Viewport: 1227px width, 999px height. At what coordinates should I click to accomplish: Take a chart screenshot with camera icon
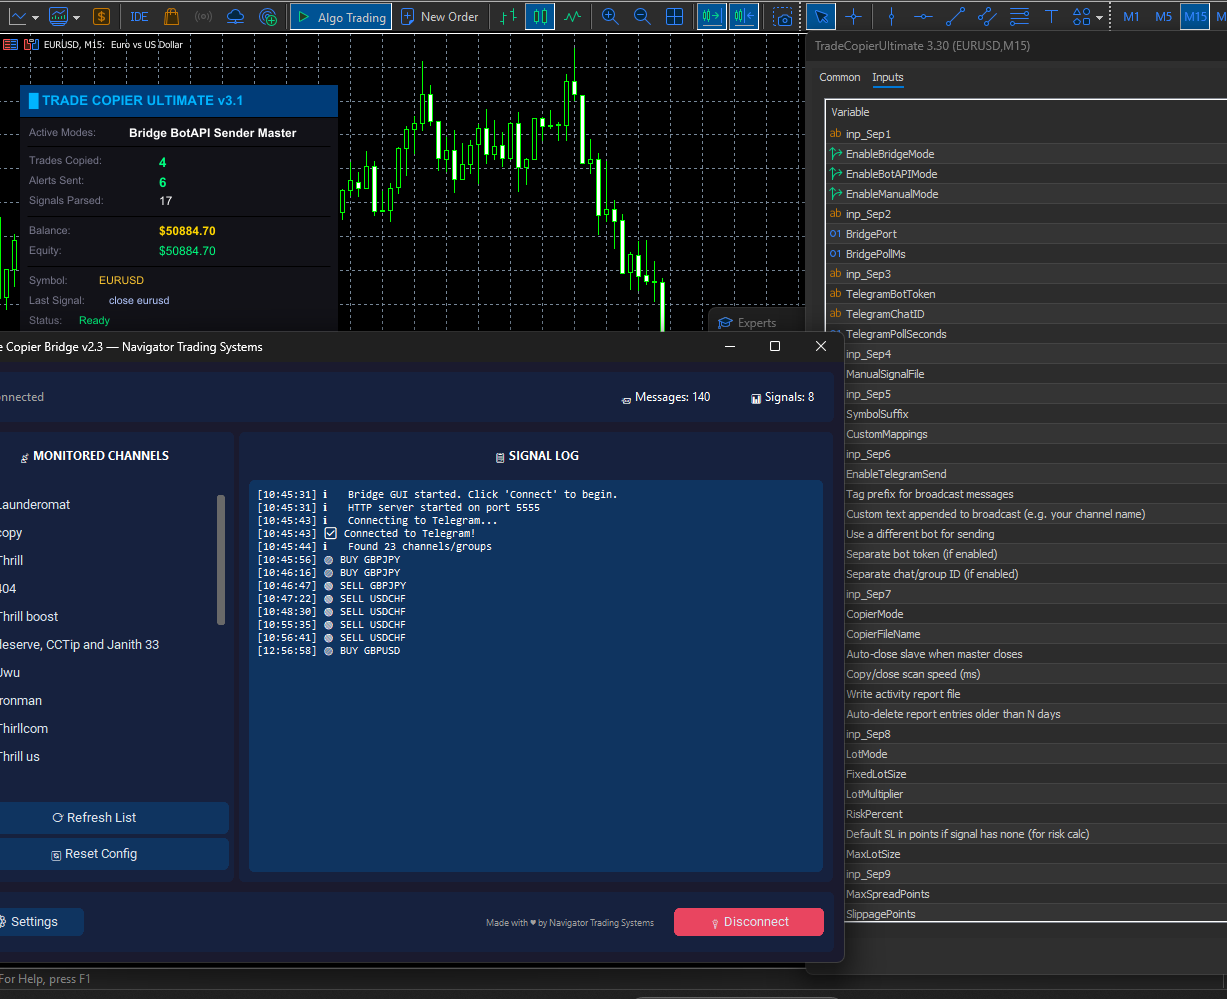(x=784, y=17)
